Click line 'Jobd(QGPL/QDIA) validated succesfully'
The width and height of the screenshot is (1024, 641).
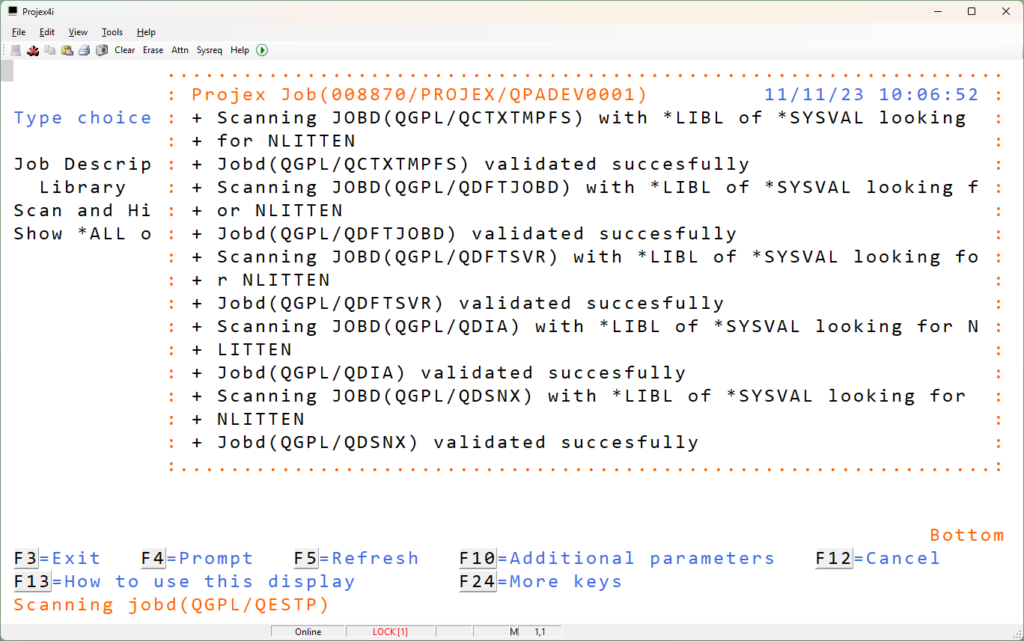pyautogui.click(x=438, y=373)
